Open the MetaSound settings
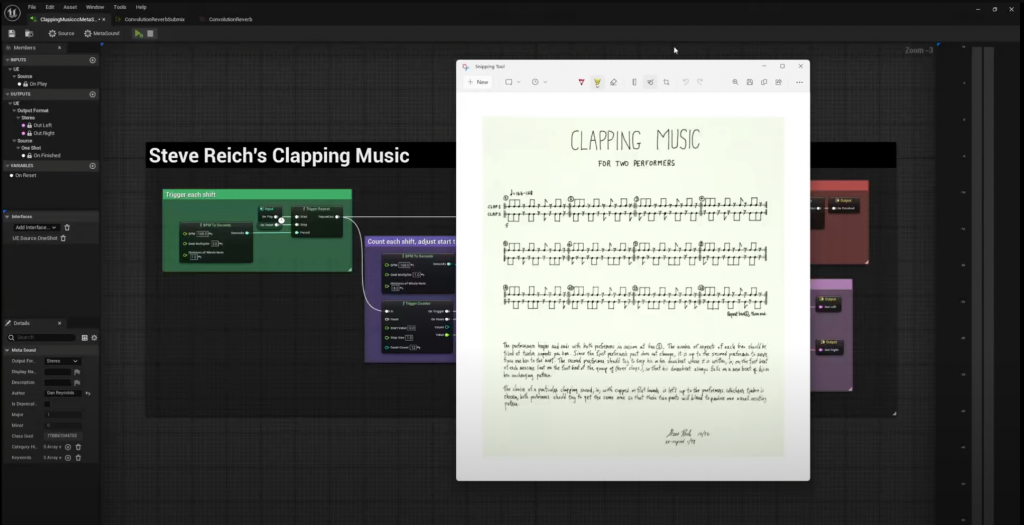Image resolution: width=1024 pixels, height=525 pixels. tap(101, 33)
